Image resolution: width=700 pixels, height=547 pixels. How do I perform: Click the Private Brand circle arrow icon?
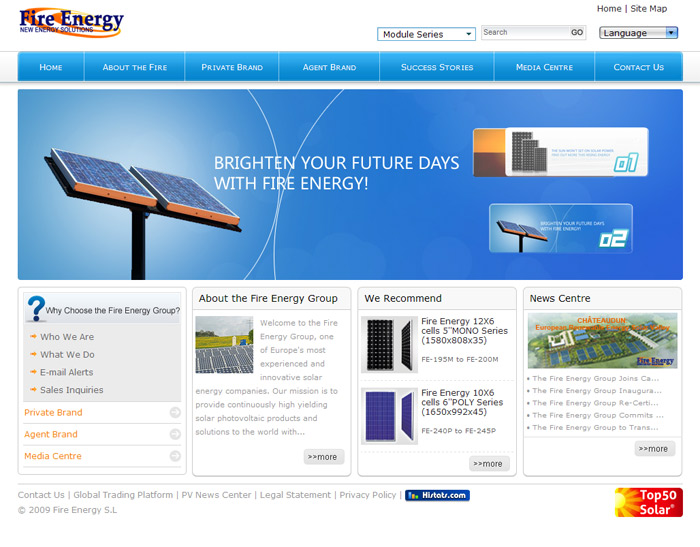(175, 412)
